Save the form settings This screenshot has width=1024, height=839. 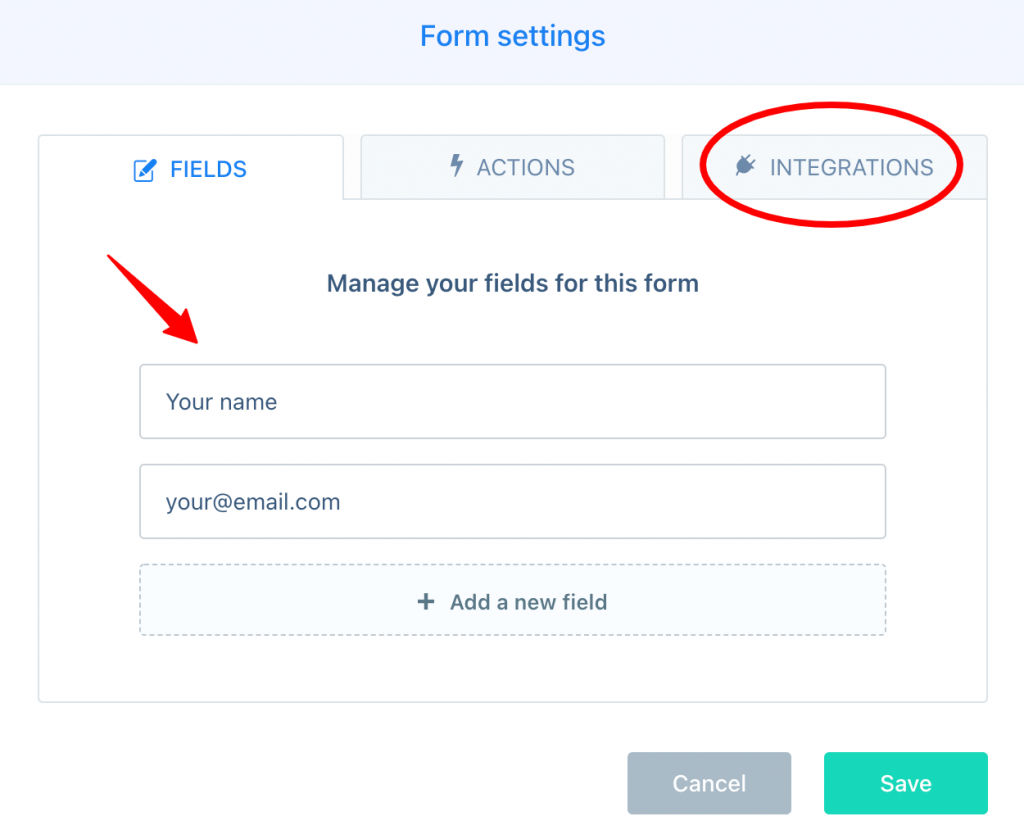(x=906, y=783)
